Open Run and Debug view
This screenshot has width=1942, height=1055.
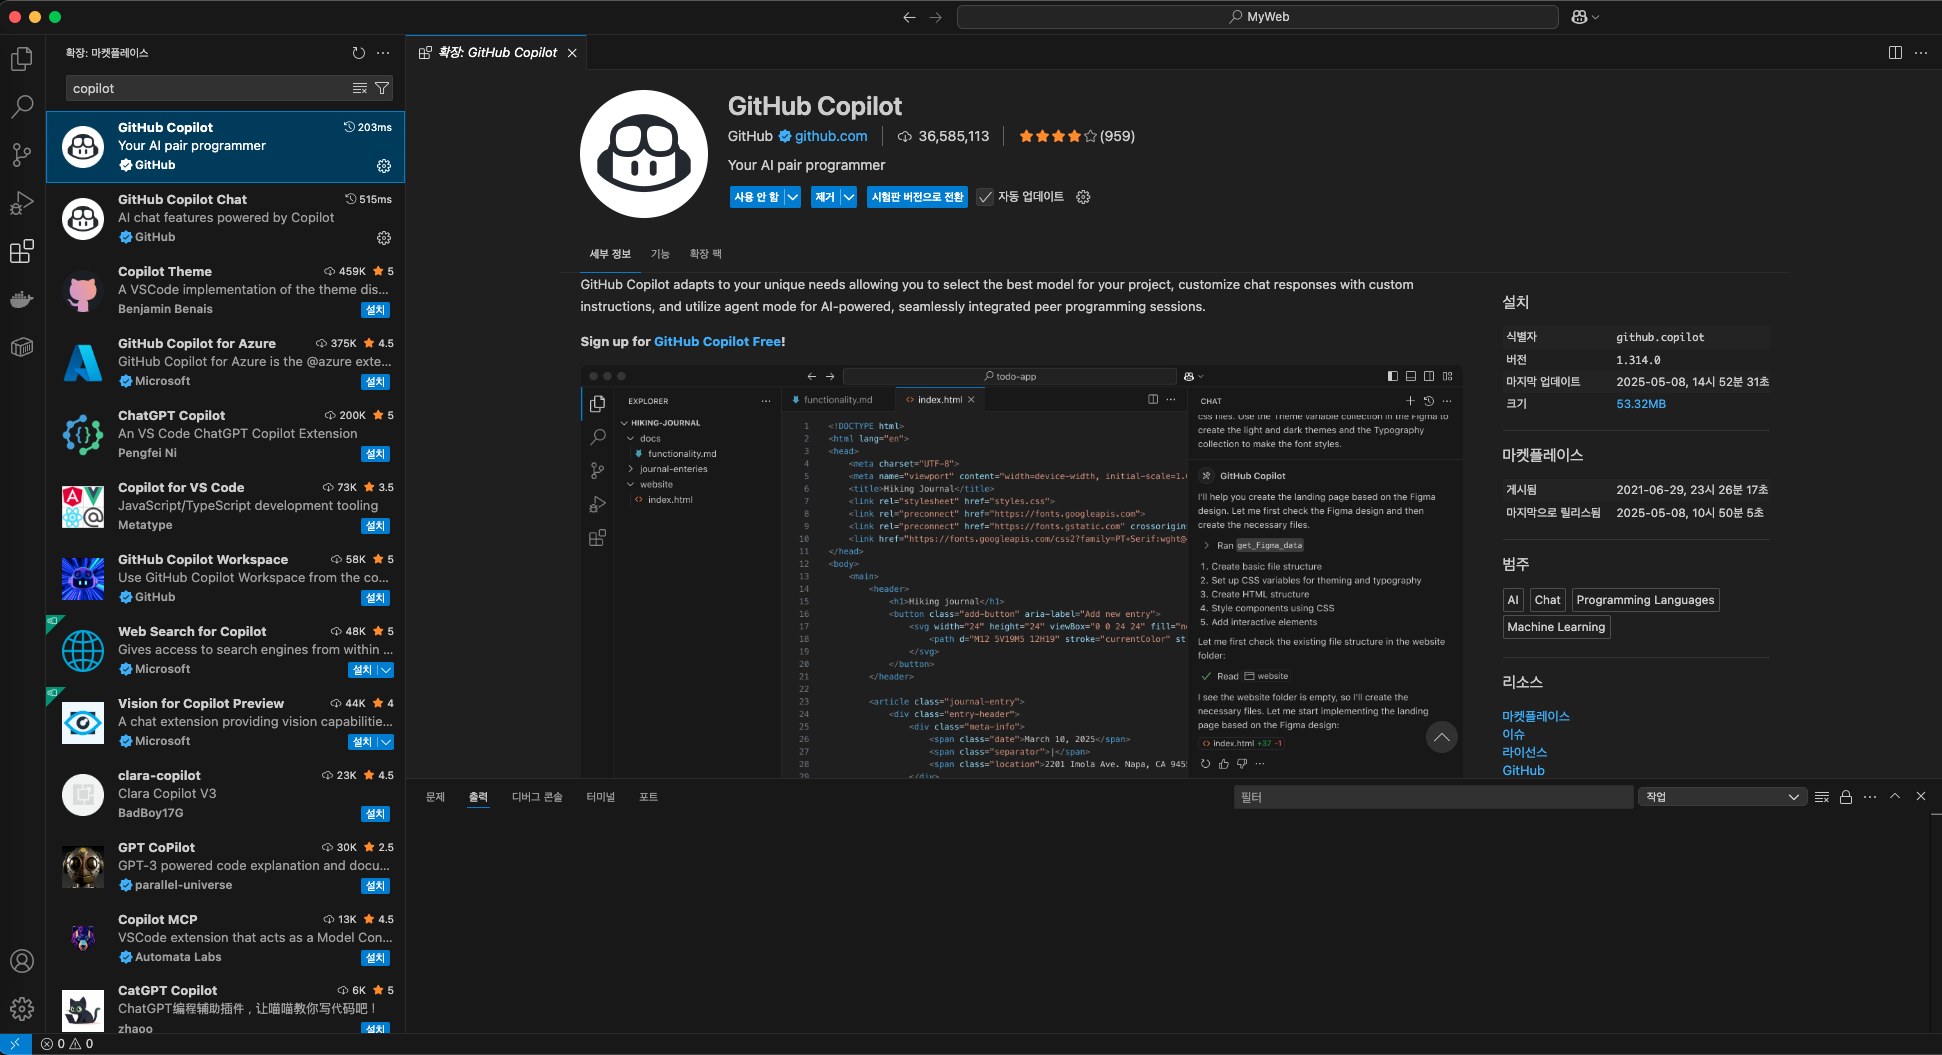pyautogui.click(x=22, y=203)
